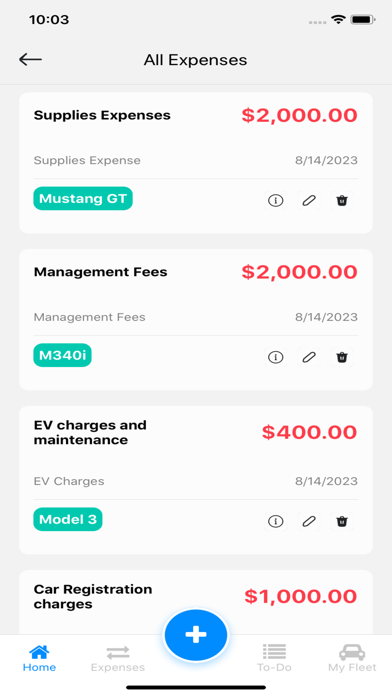Edit the Supplies Expenses entry
Image resolution: width=392 pixels, height=696 pixels.
coord(309,201)
